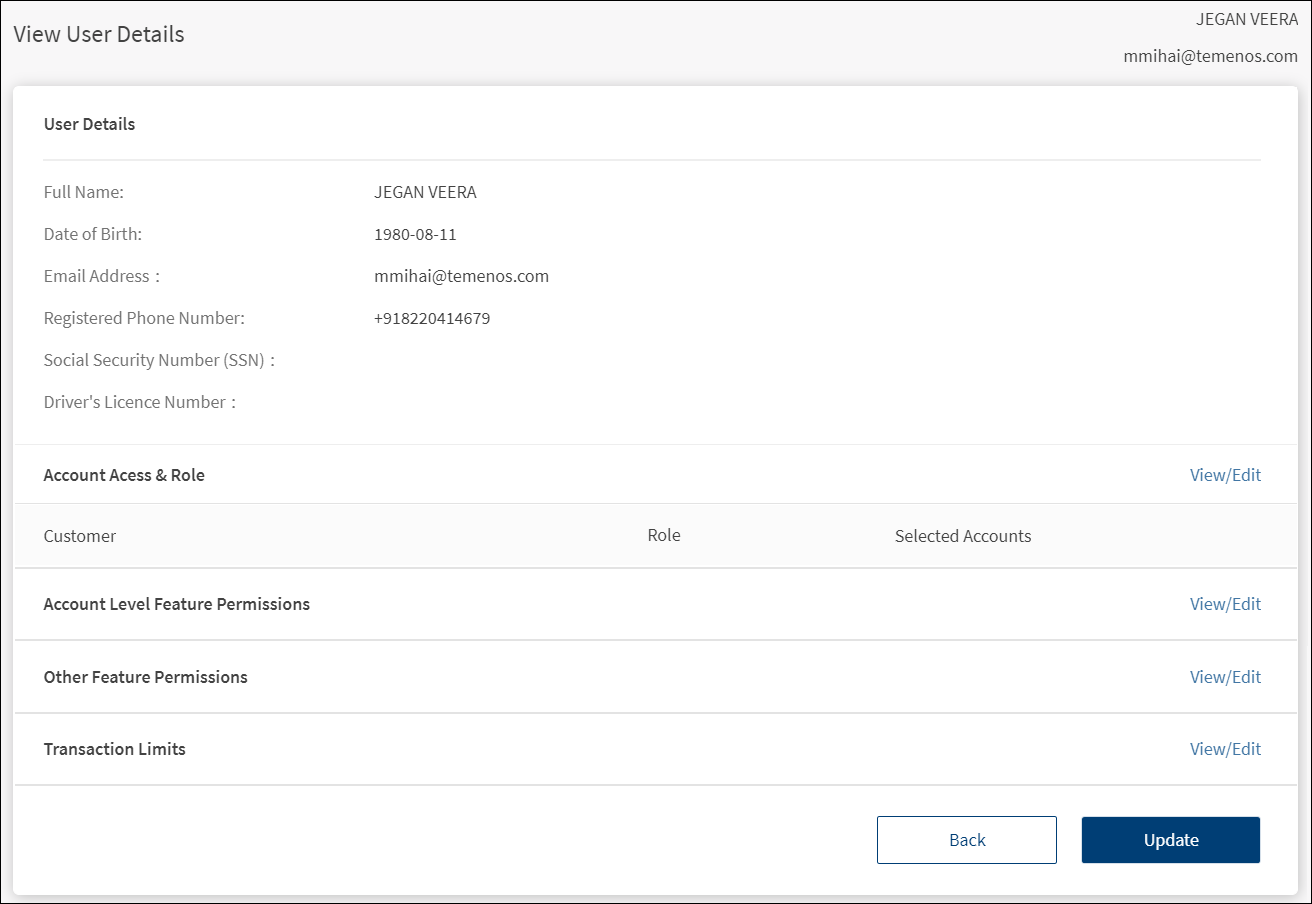The image size is (1312, 904).
Task: Open View/Edit for Account Acess & Role
Action: pos(1225,475)
